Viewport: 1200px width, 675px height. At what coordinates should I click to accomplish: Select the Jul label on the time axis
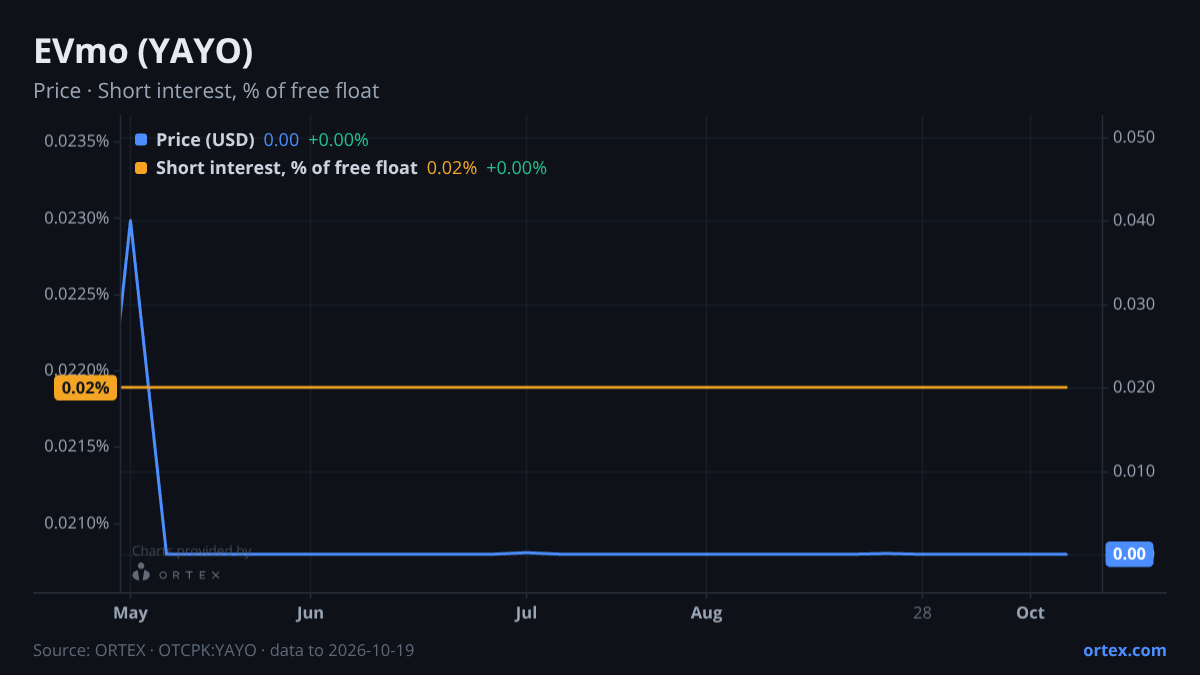tap(526, 612)
